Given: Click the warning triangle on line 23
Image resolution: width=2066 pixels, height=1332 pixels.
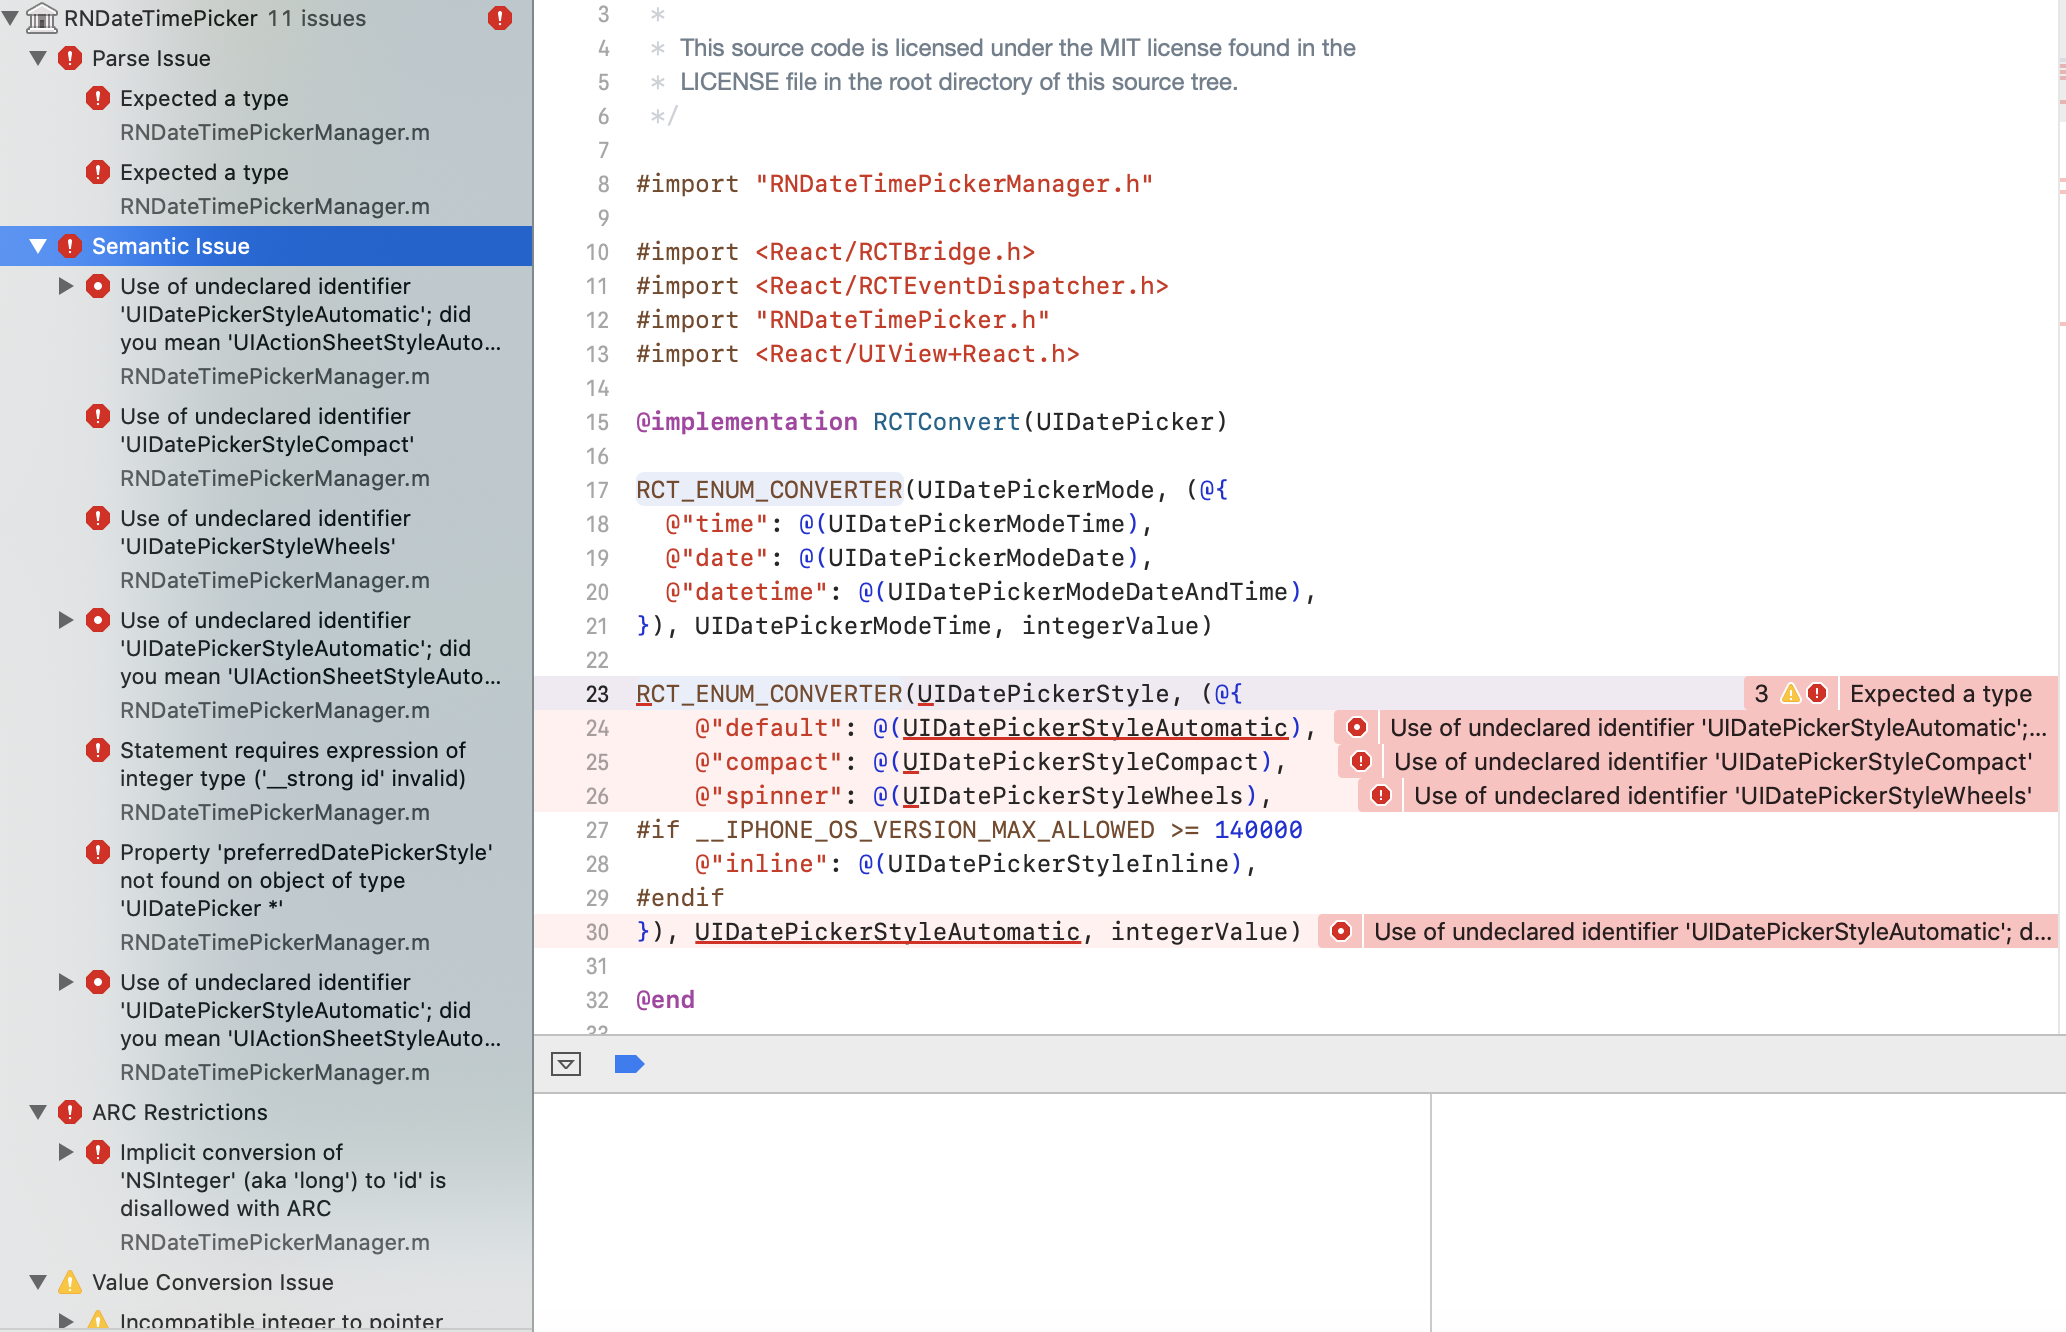Looking at the screenshot, I should (x=1790, y=692).
